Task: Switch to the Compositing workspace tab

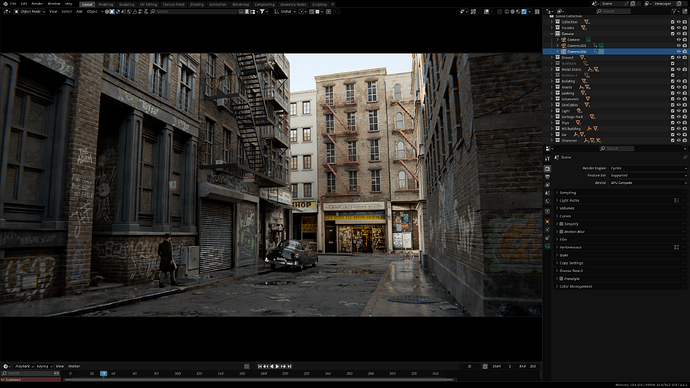Action: click(264, 4)
